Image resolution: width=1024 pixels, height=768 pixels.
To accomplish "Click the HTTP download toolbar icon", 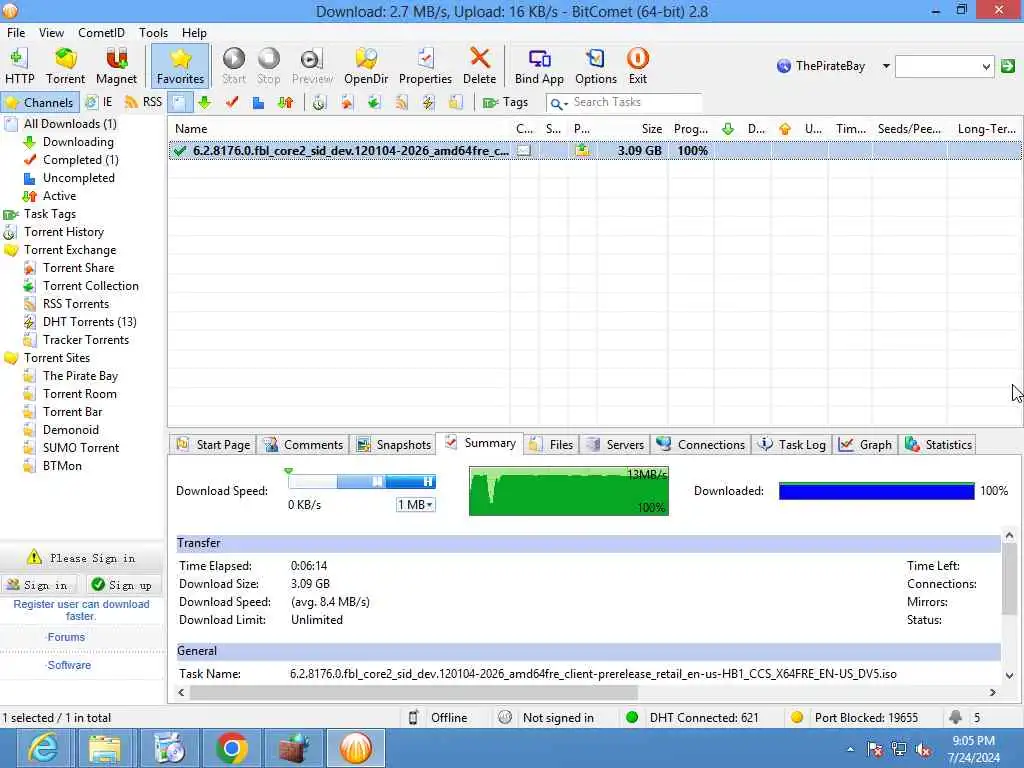I will pyautogui.click(x=19, y=66).
